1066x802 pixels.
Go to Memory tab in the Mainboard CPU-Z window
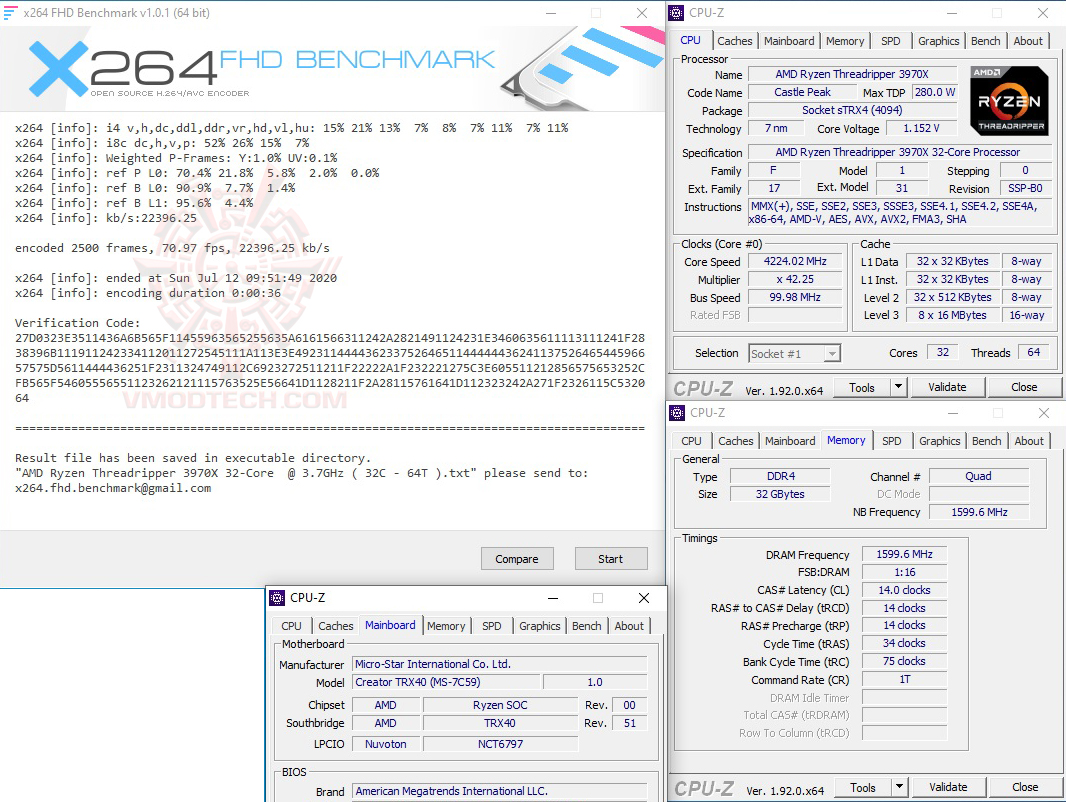pos(446,626)
